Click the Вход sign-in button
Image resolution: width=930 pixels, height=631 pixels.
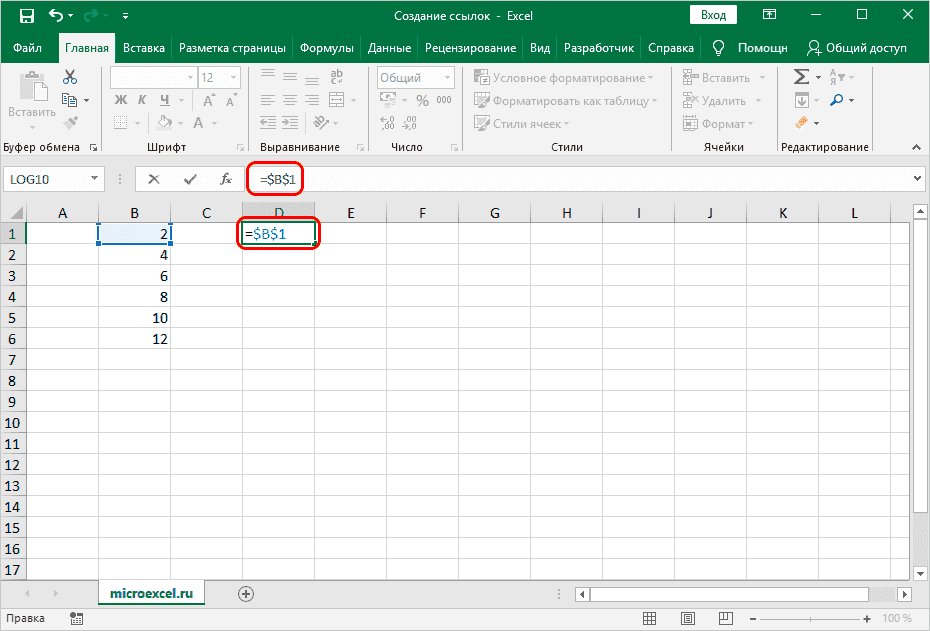point(713,16)
